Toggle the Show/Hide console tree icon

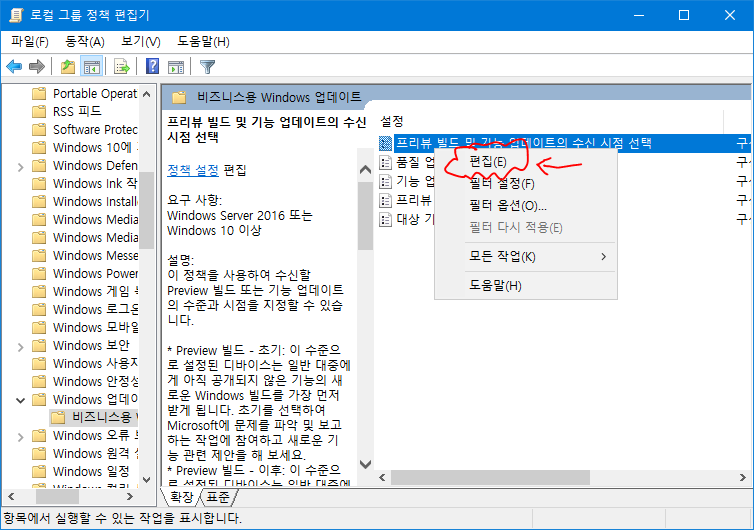click(91, 66)
